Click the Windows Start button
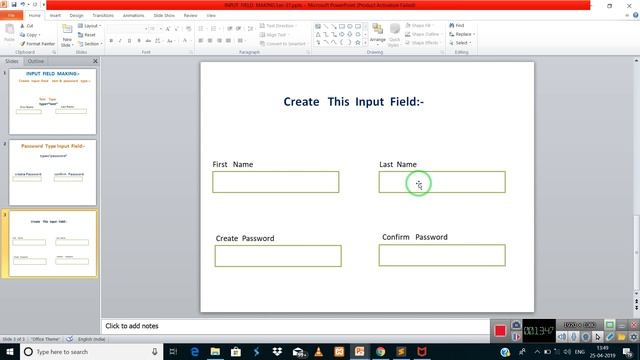Image resolution: width=640 pixels, height=360 pixels. pyautogui.click(x=9, y=351)
